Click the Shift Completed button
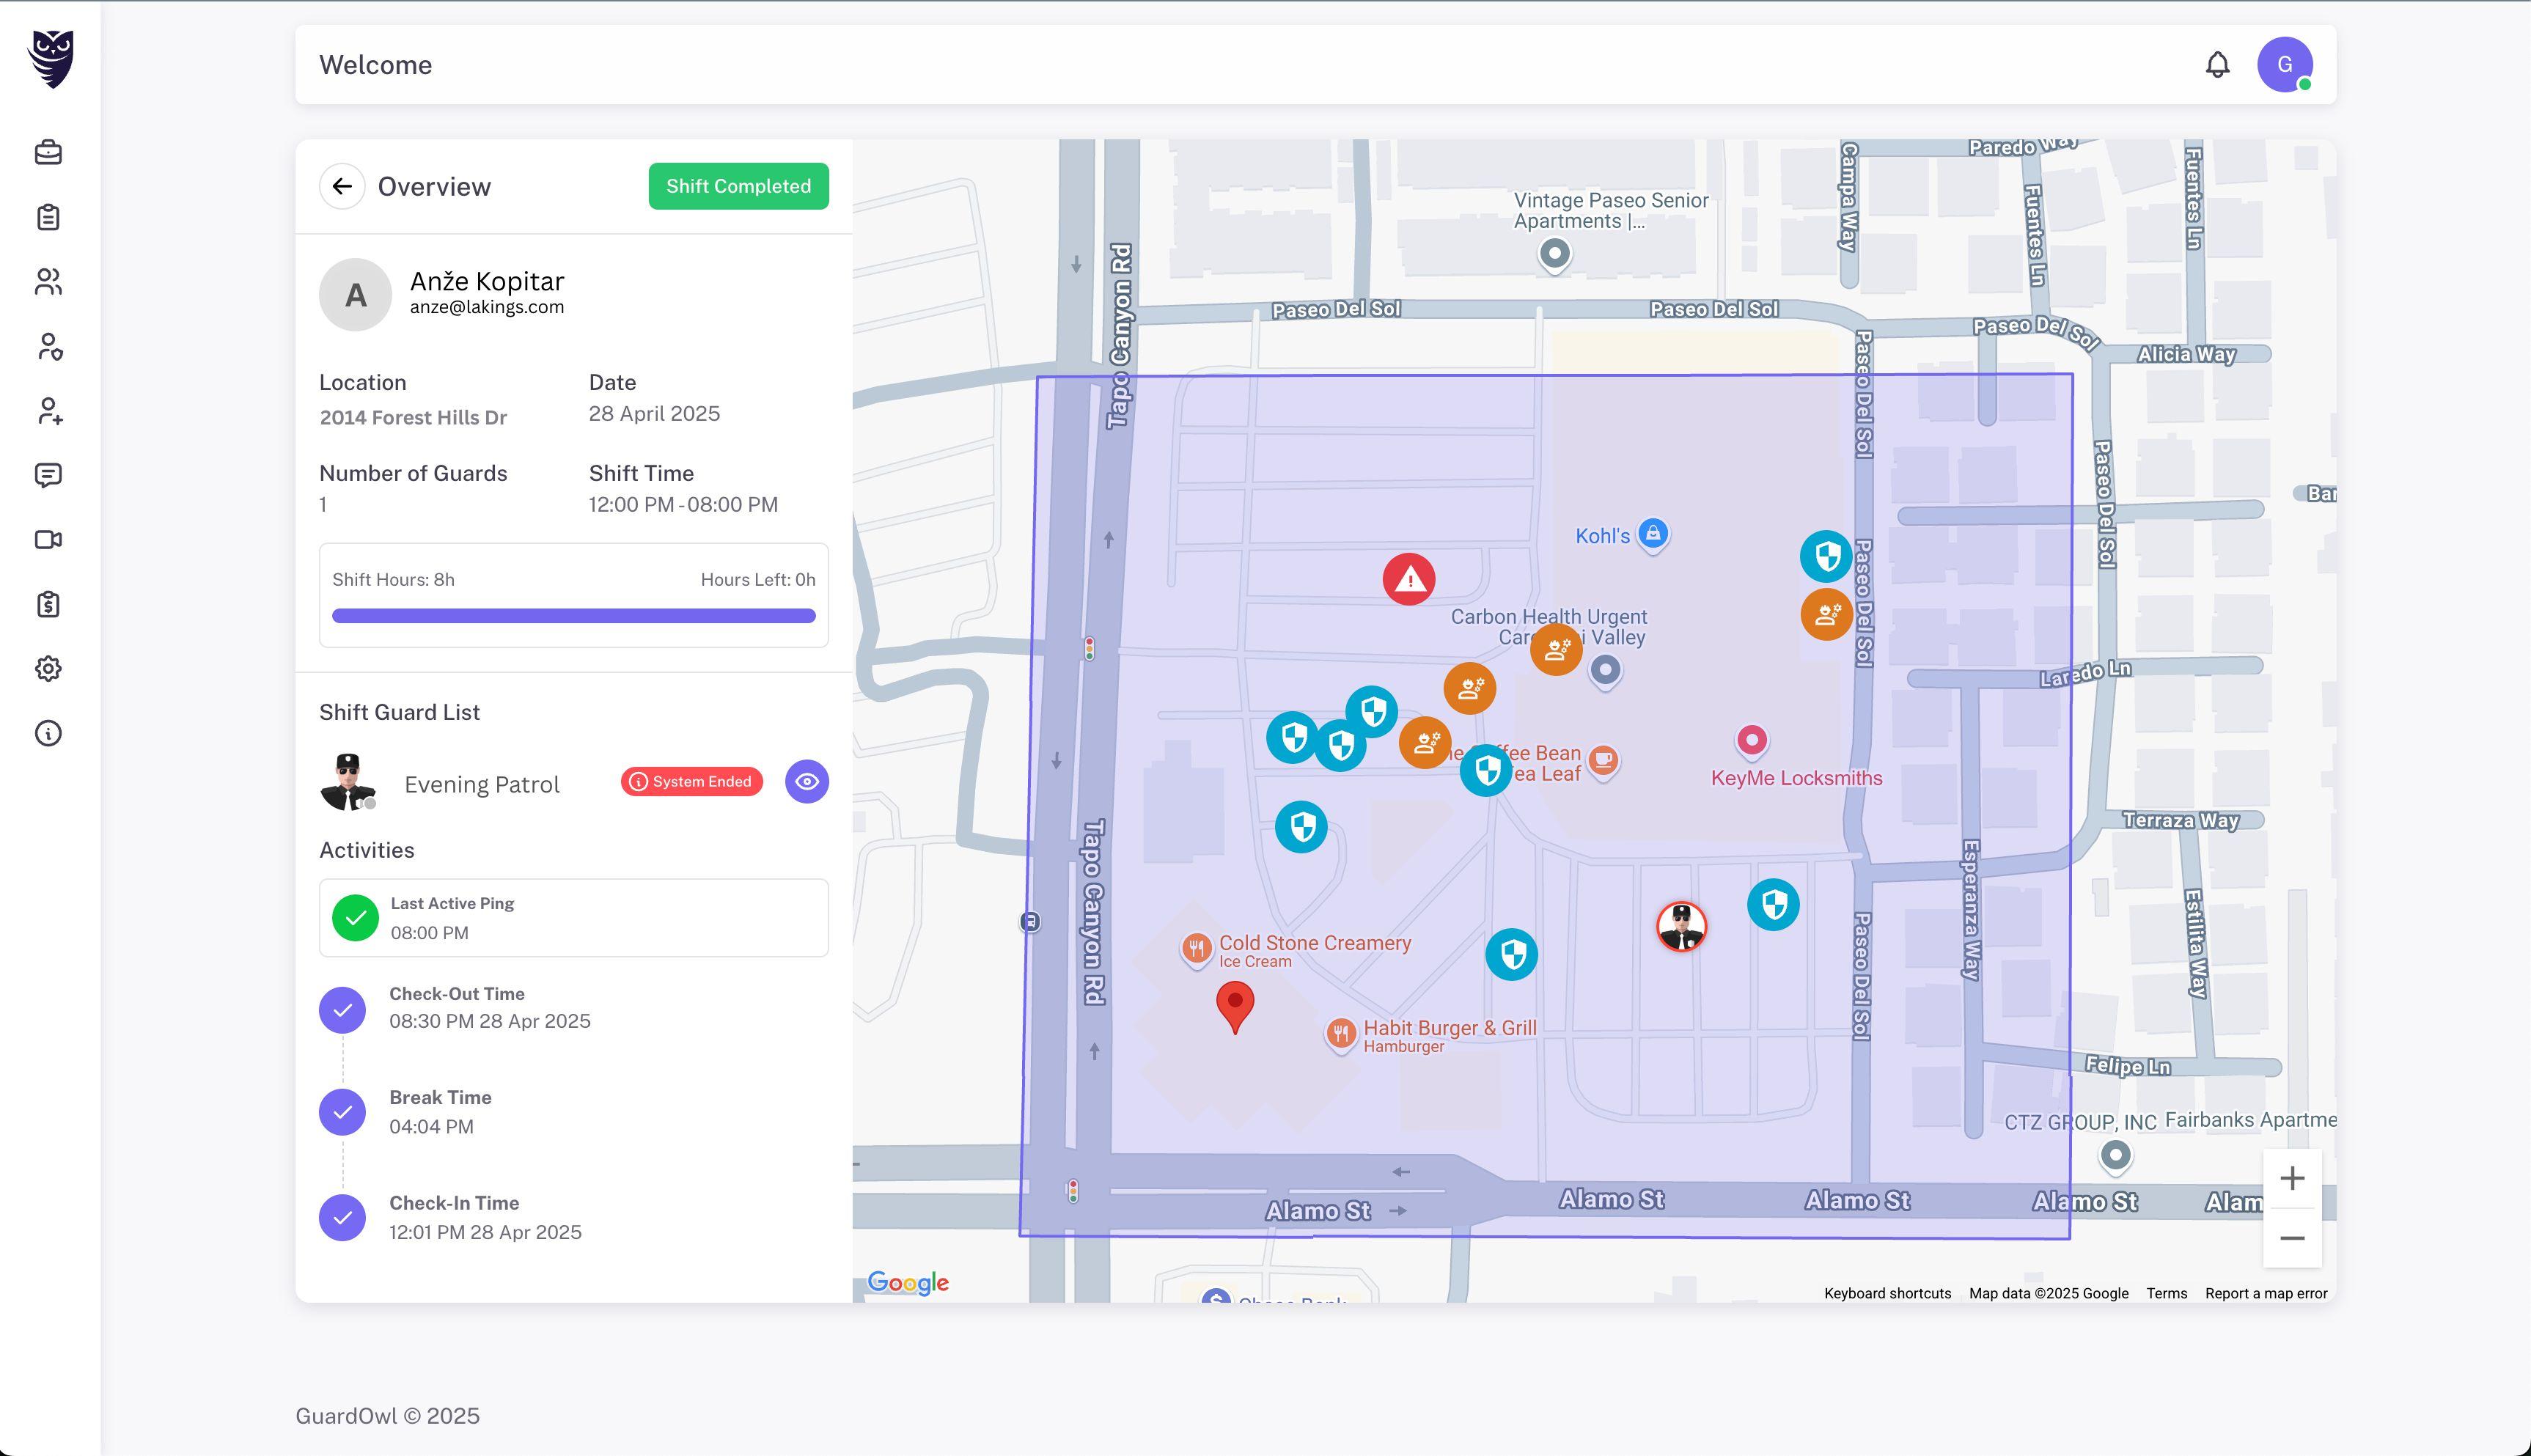The image size is (2531, 1456). [x=738, y=186]
